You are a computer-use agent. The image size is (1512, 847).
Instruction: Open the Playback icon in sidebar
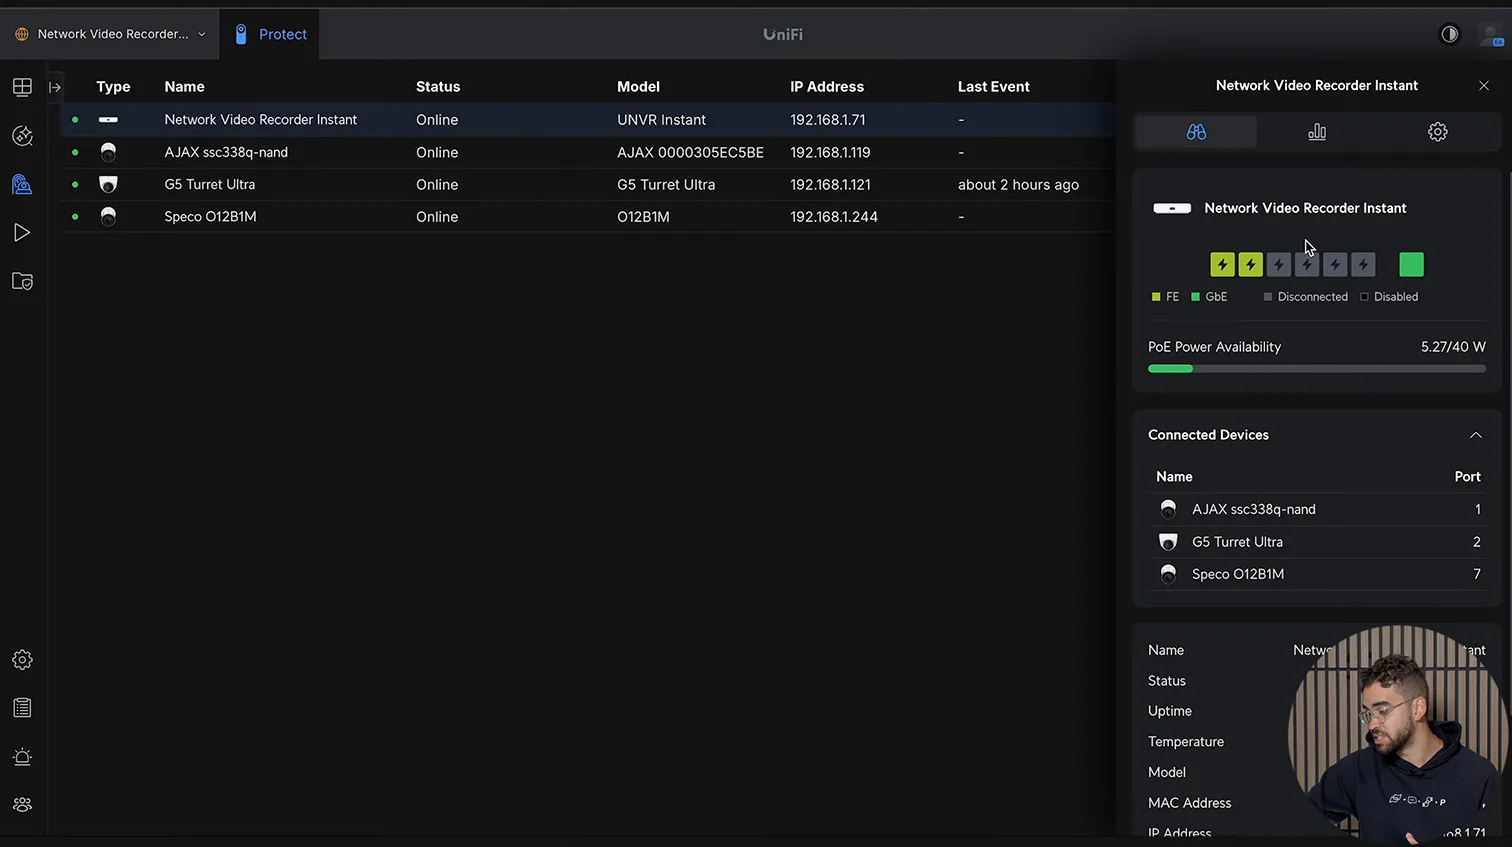click(x=22, y=233)
